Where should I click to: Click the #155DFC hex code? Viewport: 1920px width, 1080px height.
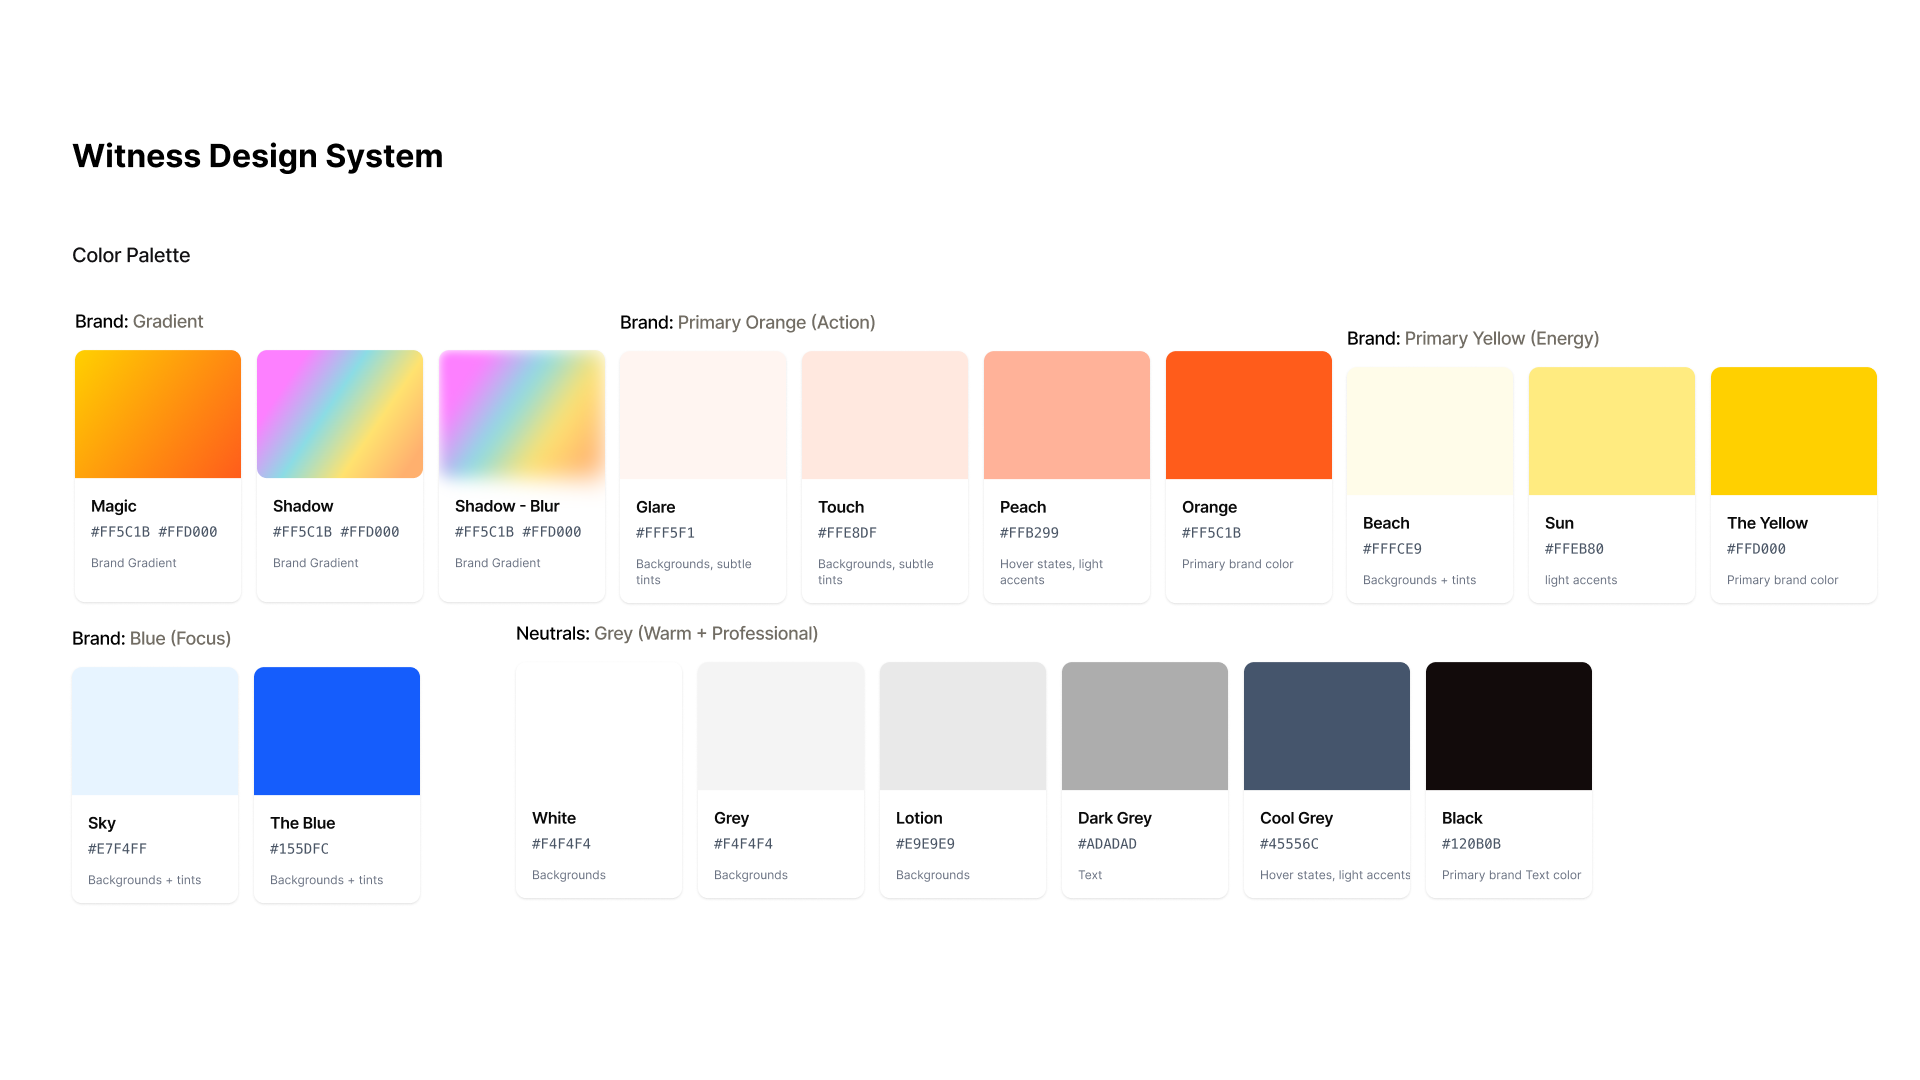pyautogui.click(x=299, y=849)
